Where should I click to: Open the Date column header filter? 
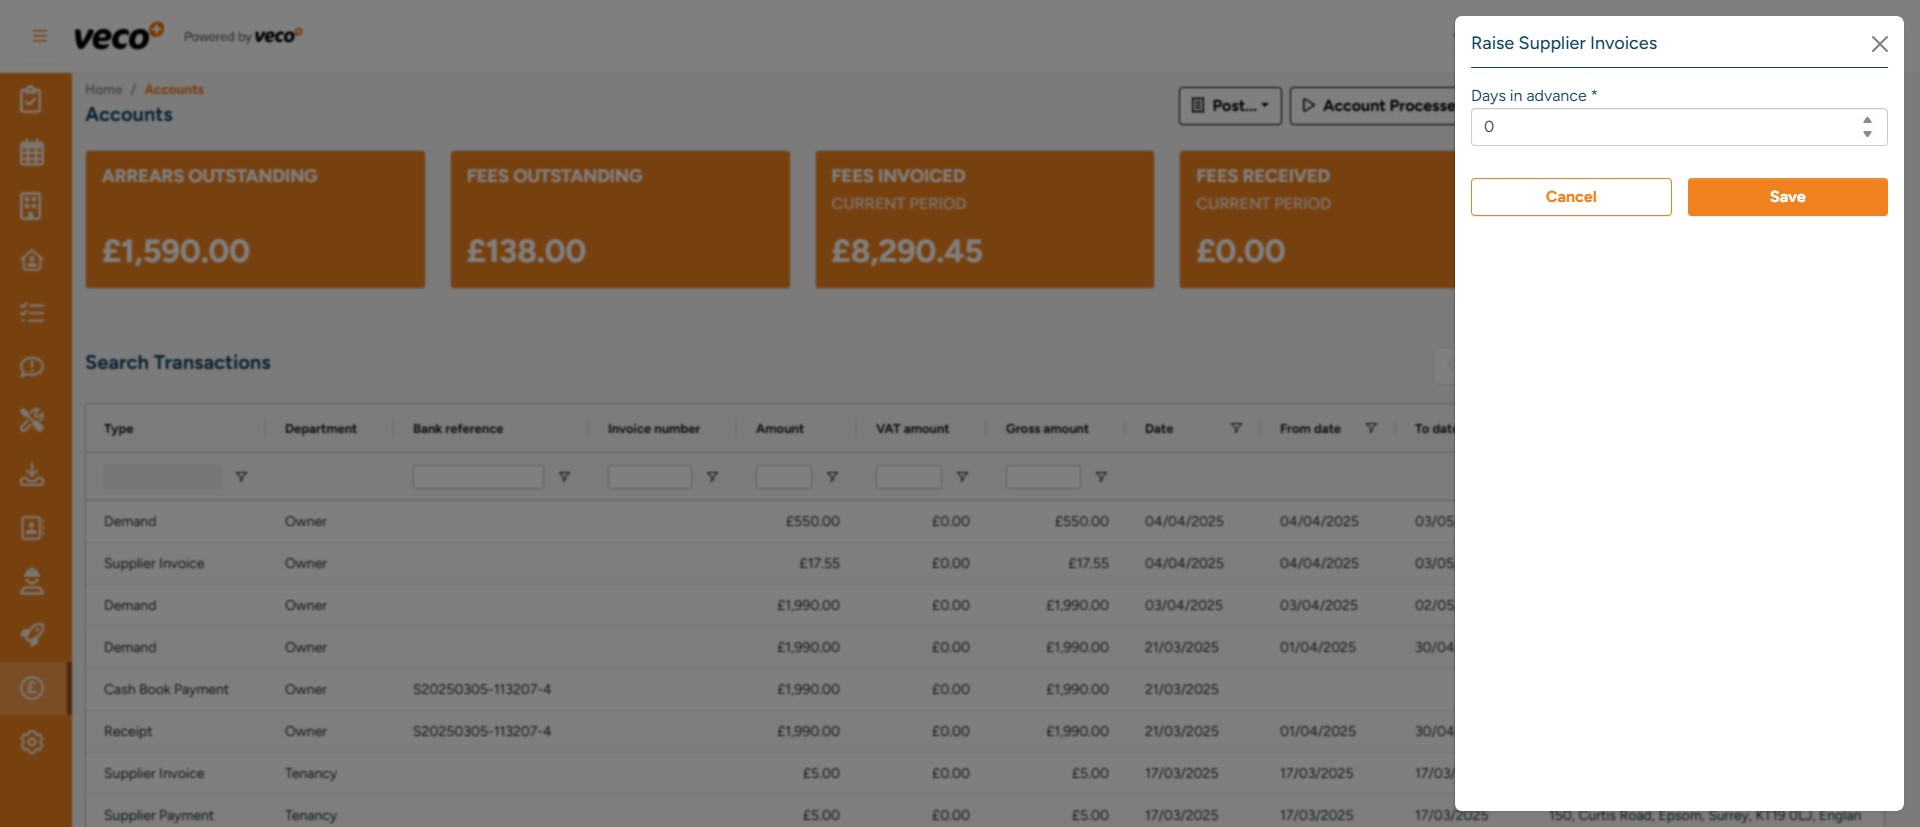(1236, 428)
